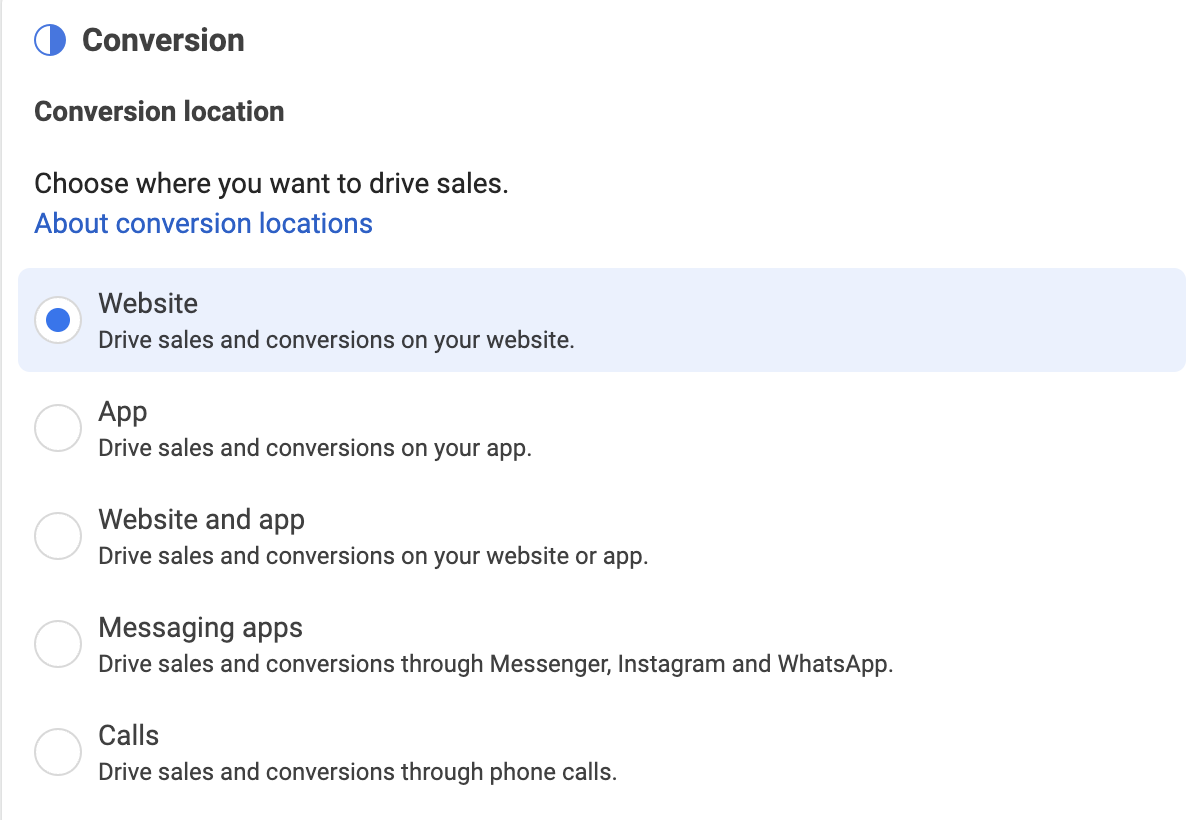Open the About conversion locations link

tap(203, 223)
